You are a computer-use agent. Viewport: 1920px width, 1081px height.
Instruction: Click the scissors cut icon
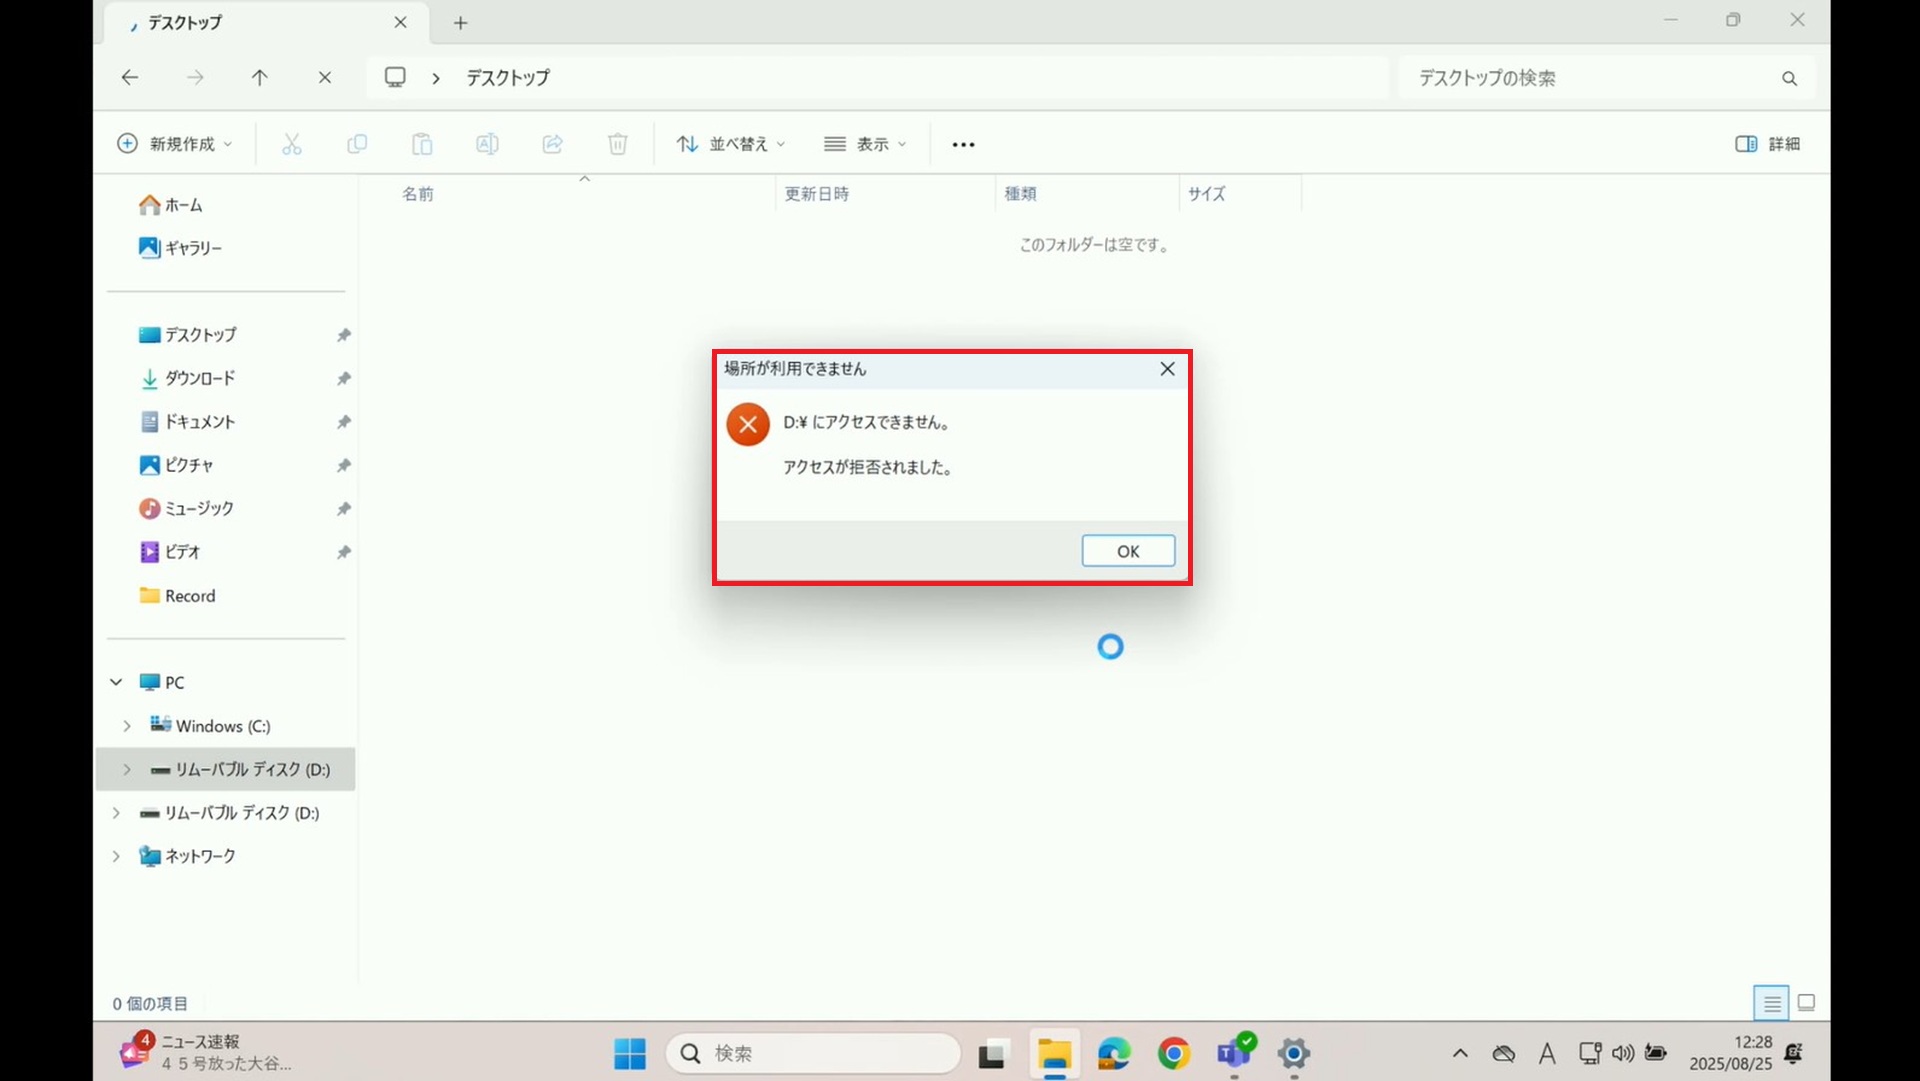tap(291, 144)
